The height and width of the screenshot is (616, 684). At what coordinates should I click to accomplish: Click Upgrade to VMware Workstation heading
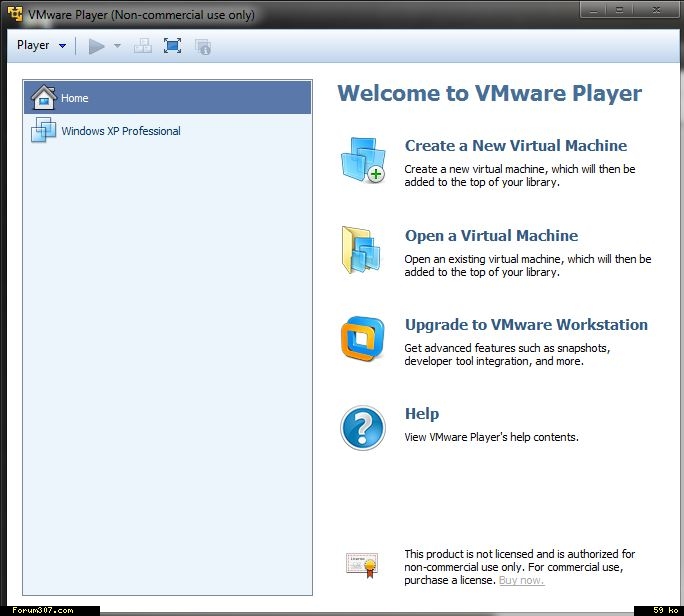pos(526,325)
